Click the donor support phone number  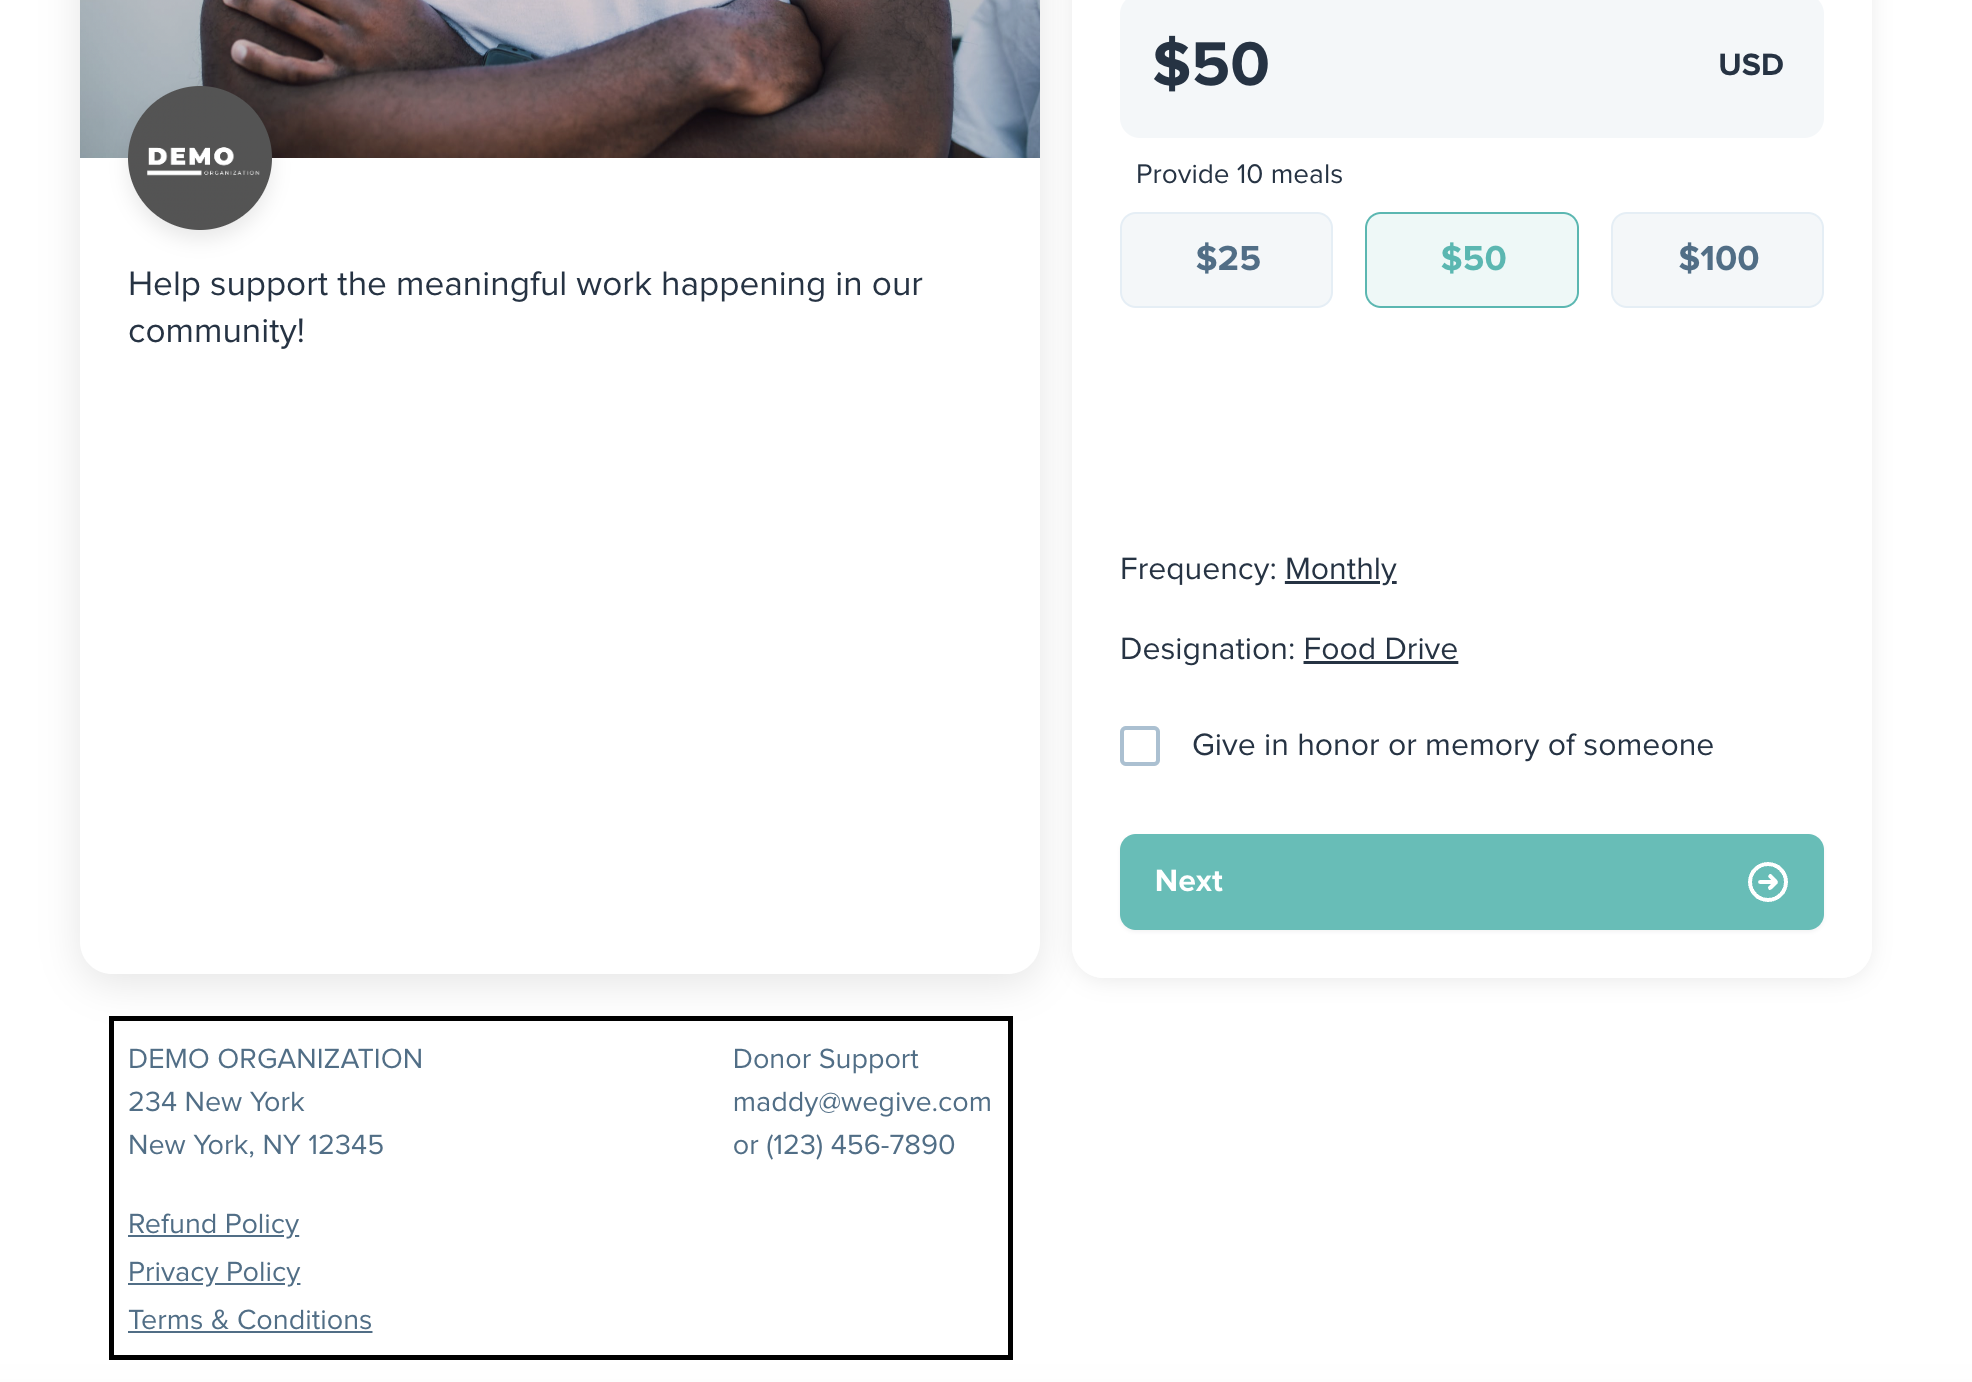[860, 1145]
